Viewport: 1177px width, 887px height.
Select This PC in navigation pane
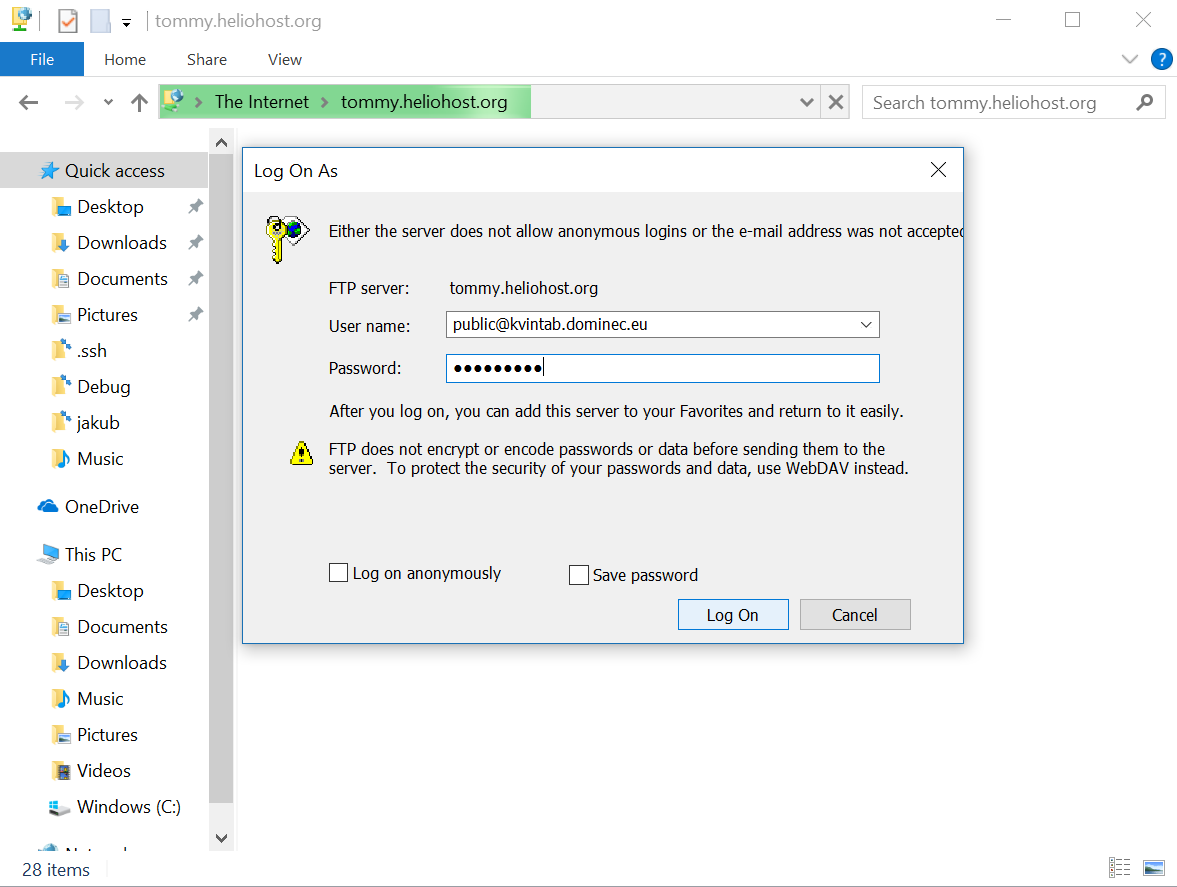point(93,555)
